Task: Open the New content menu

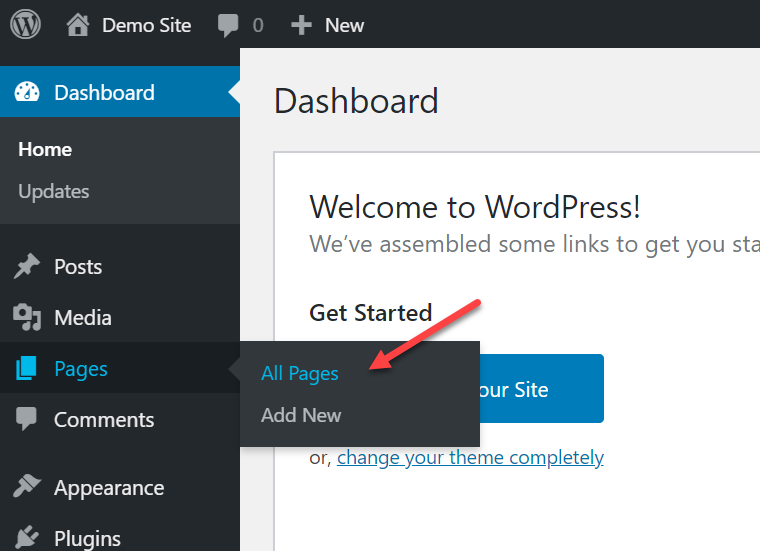Action: [344, 25]
